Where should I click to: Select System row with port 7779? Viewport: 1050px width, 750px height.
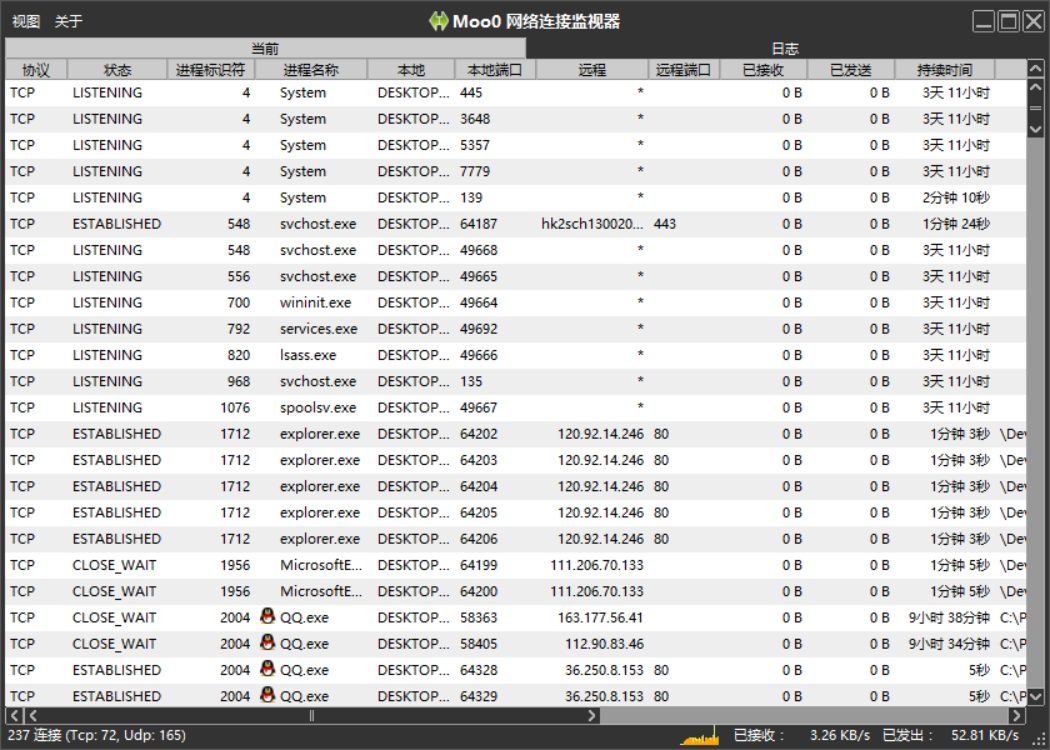516,171
